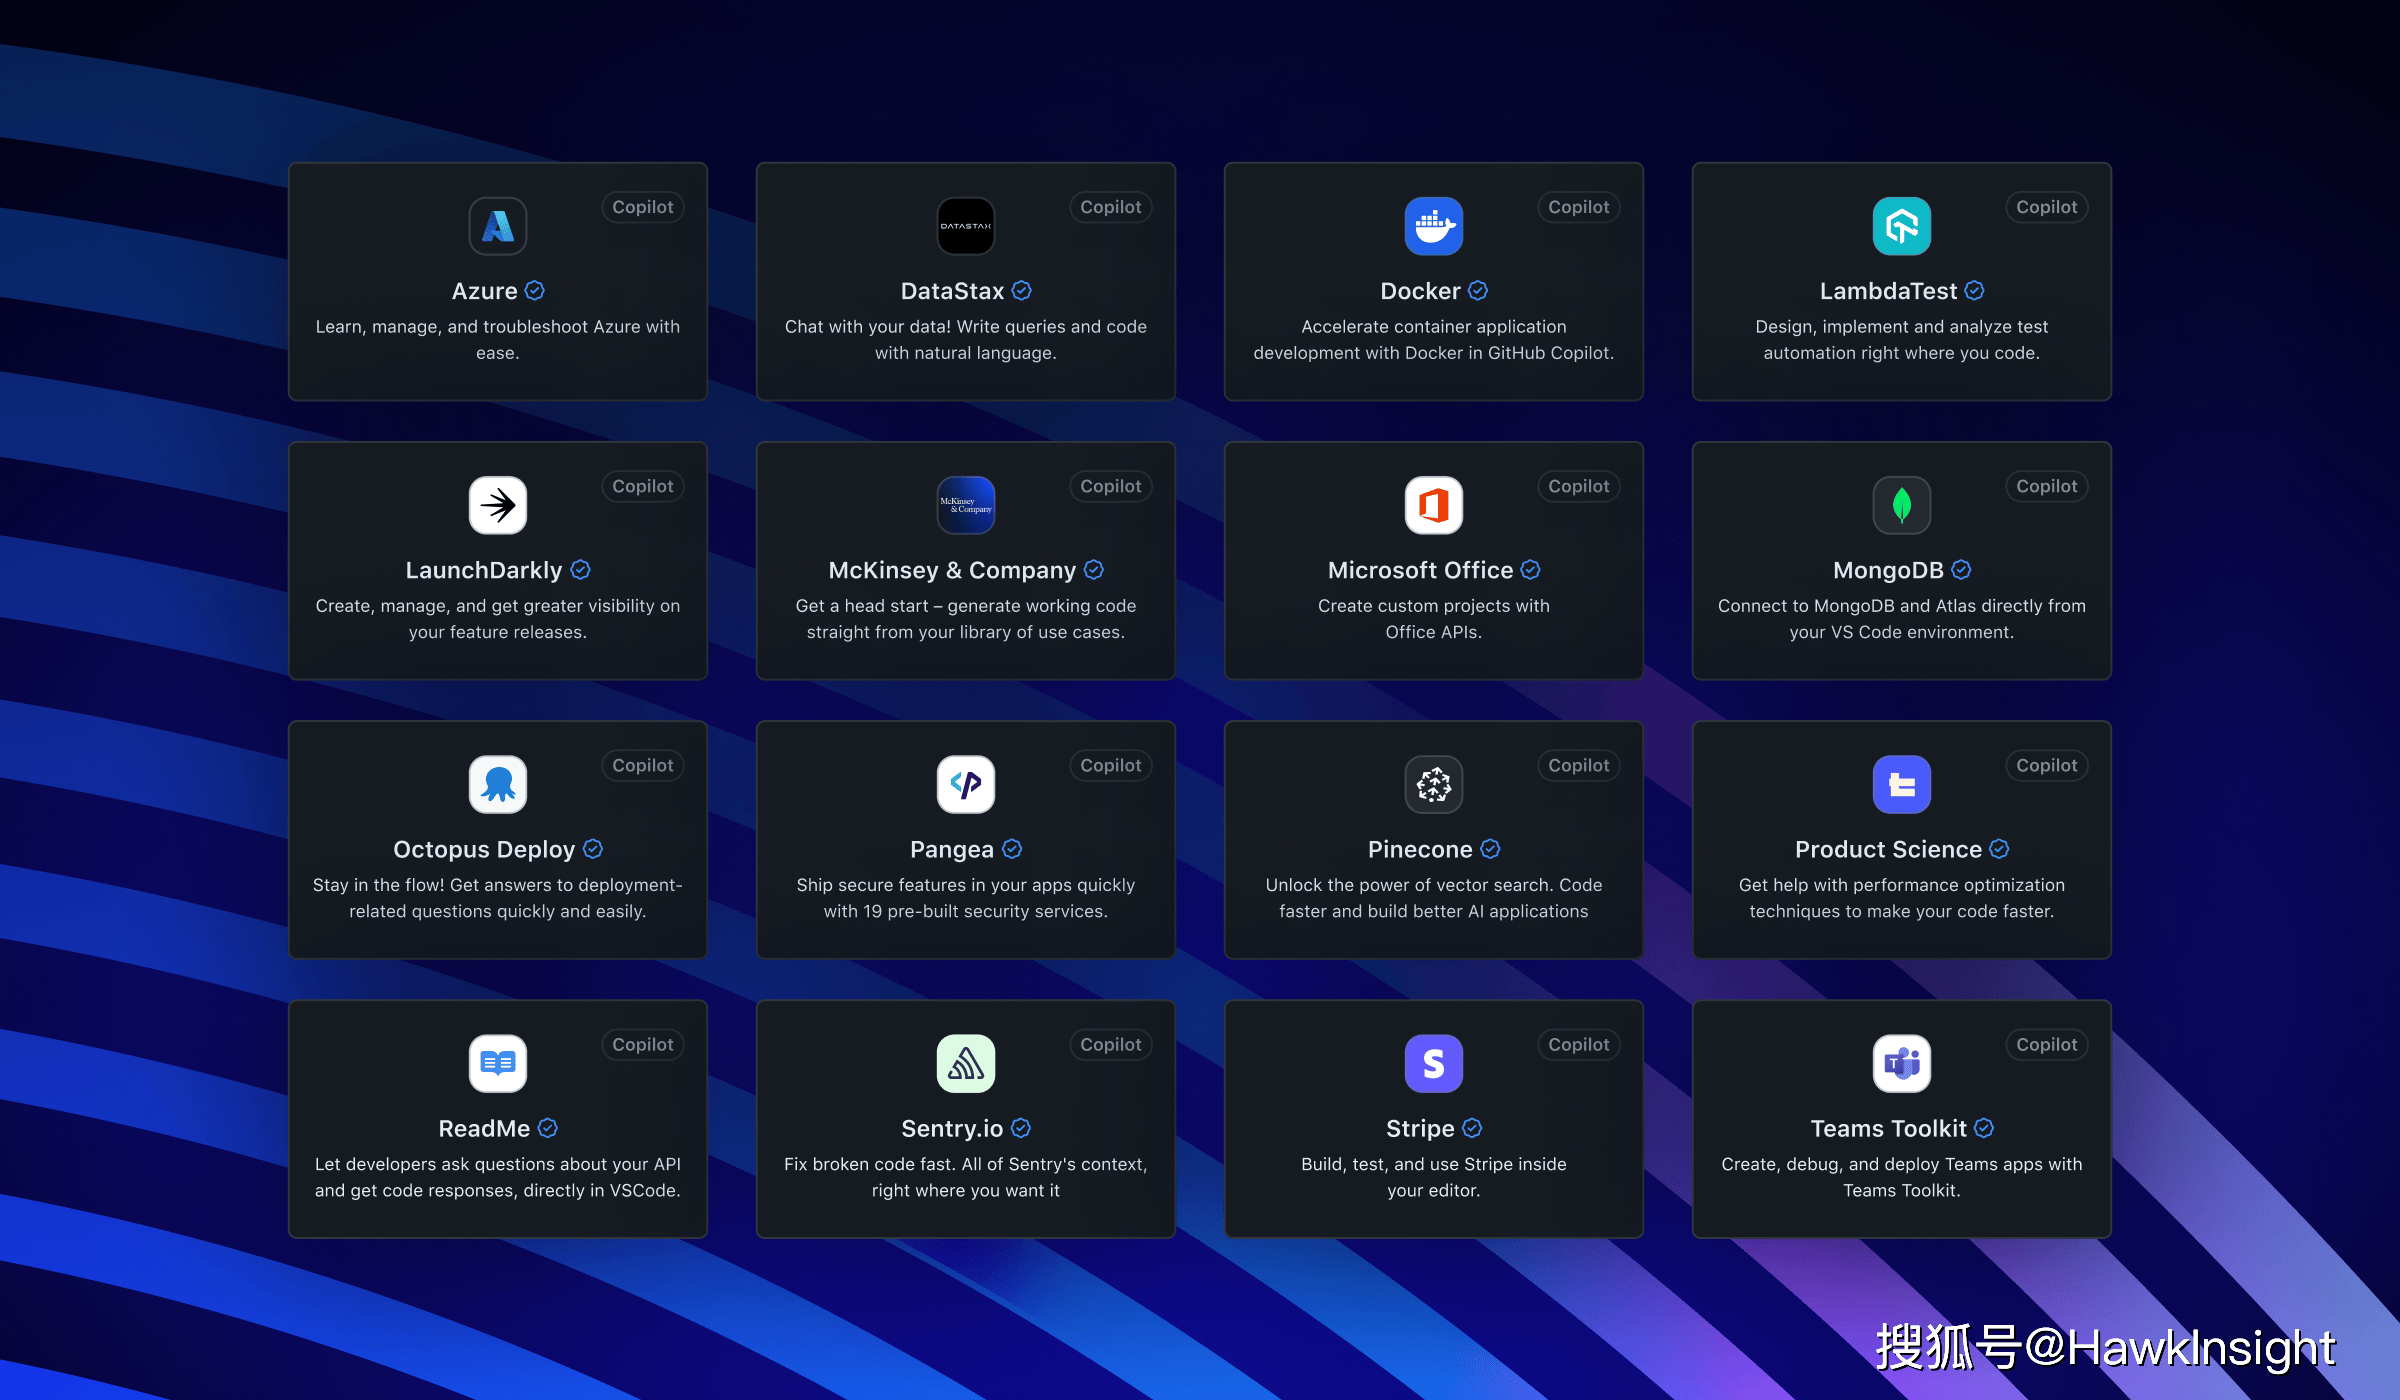Open the Pinecone extension title
This screenshot has height=1400, width=2400.
pos(1420,849)
